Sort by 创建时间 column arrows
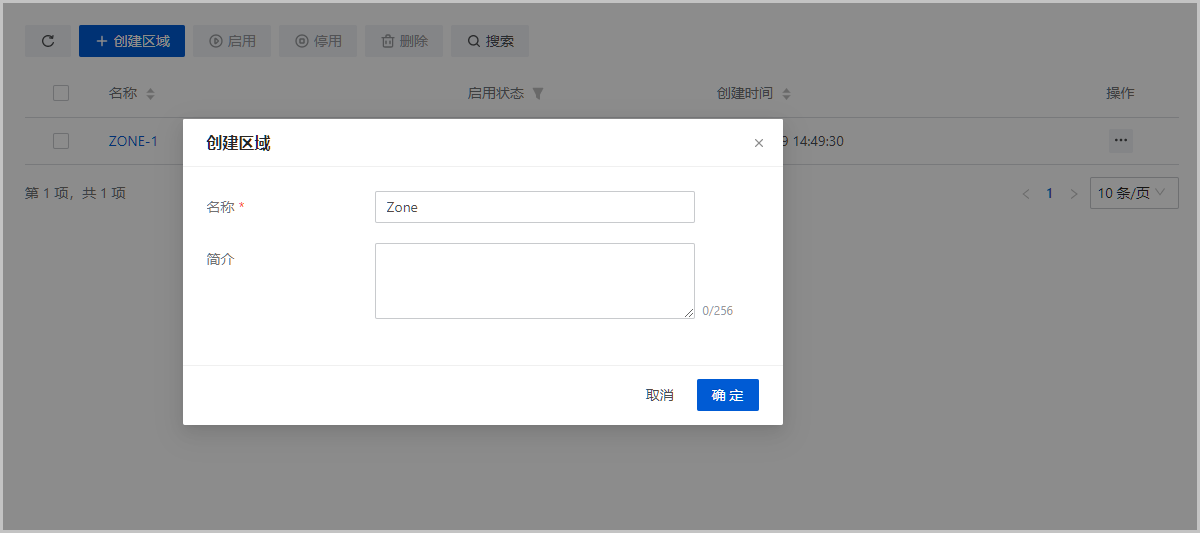The image size is (1200, 533). pyautogui.click(x=786, y=94)
